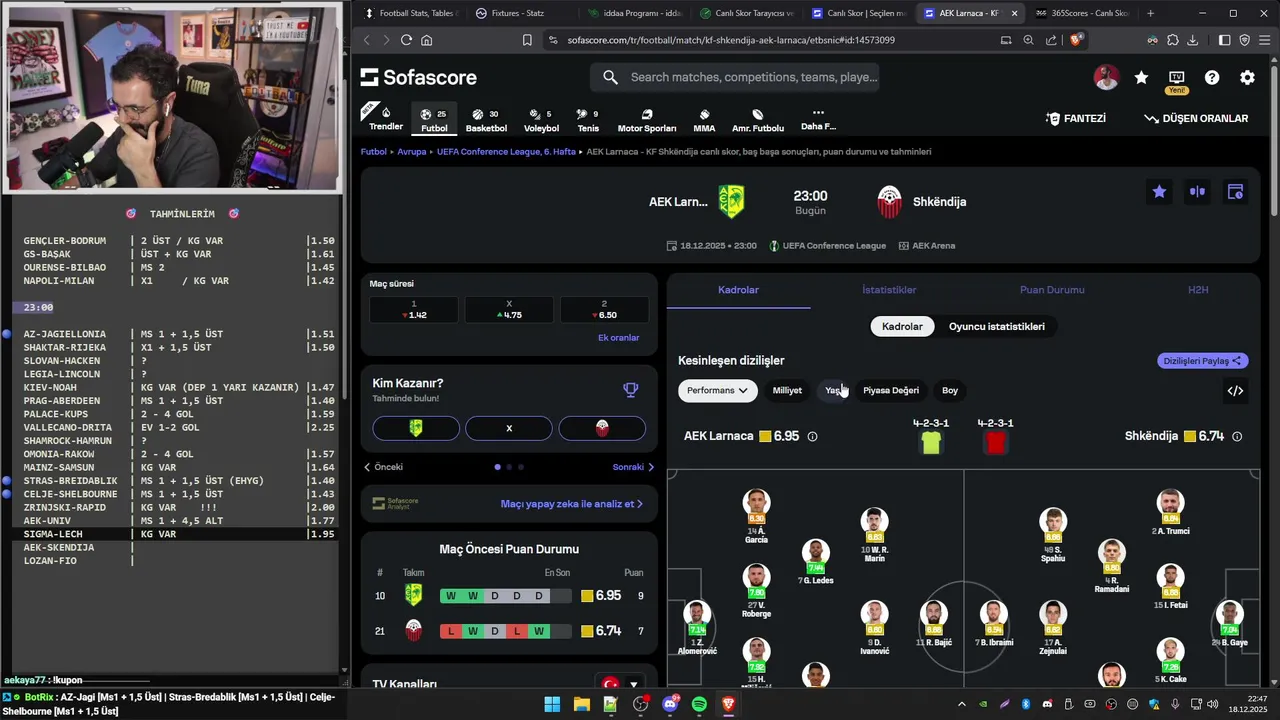Go to the browser home page
This screenshot has height=720, width=1280.
pos(427,40)
